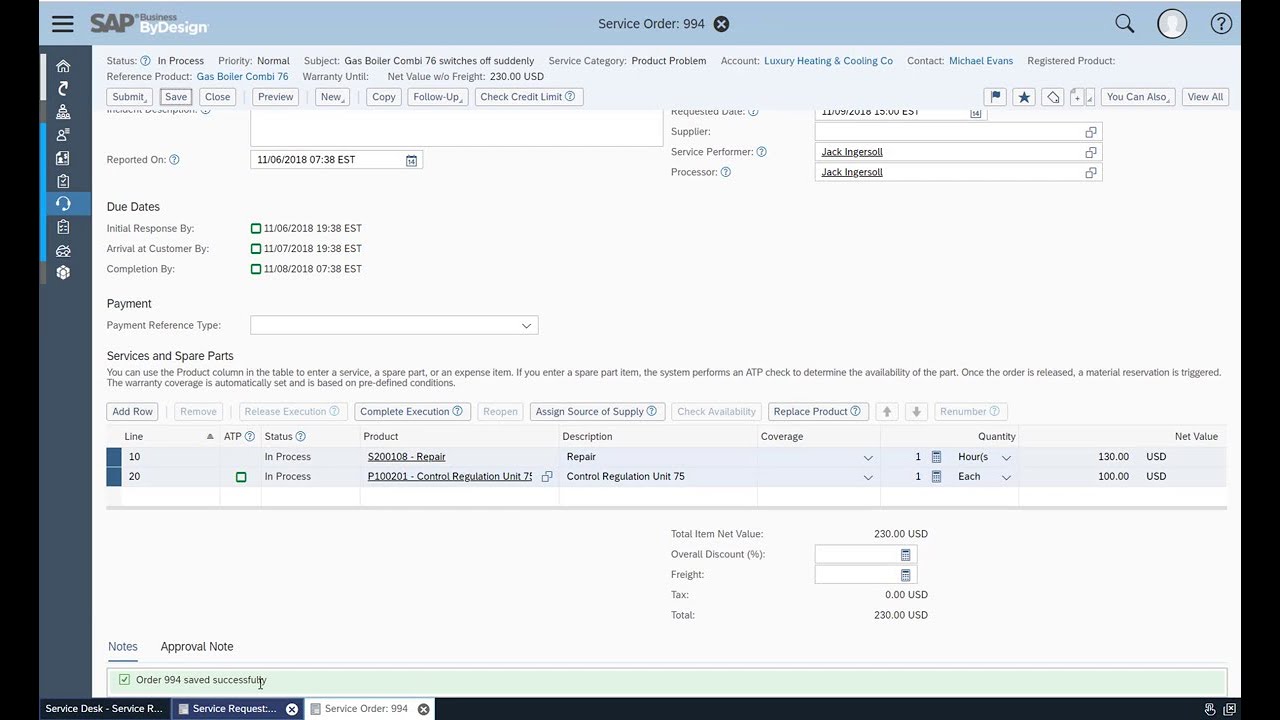Open the checklist clipboard sidebar icon
This screenshot has width=1280, height=720.
[x=63, y=227]
